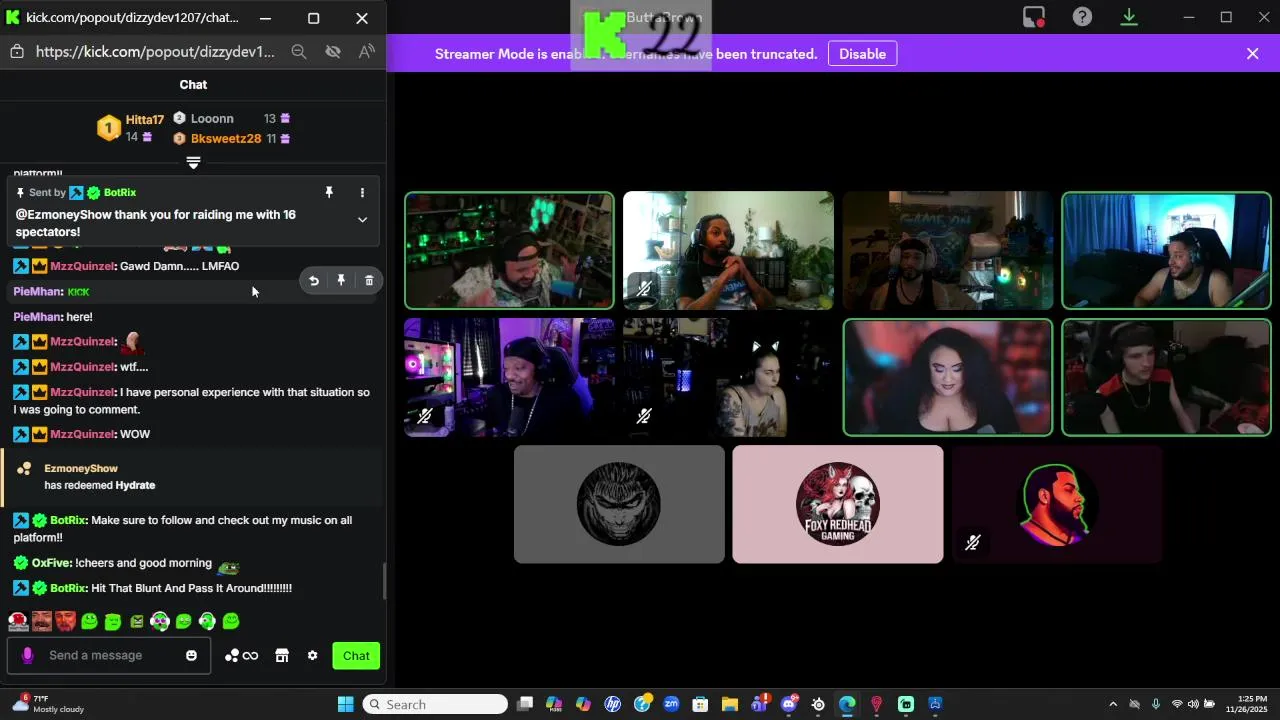Open Discord help question mark
Viewport: 1280px width, 720px height.
tap(1082, 17)
